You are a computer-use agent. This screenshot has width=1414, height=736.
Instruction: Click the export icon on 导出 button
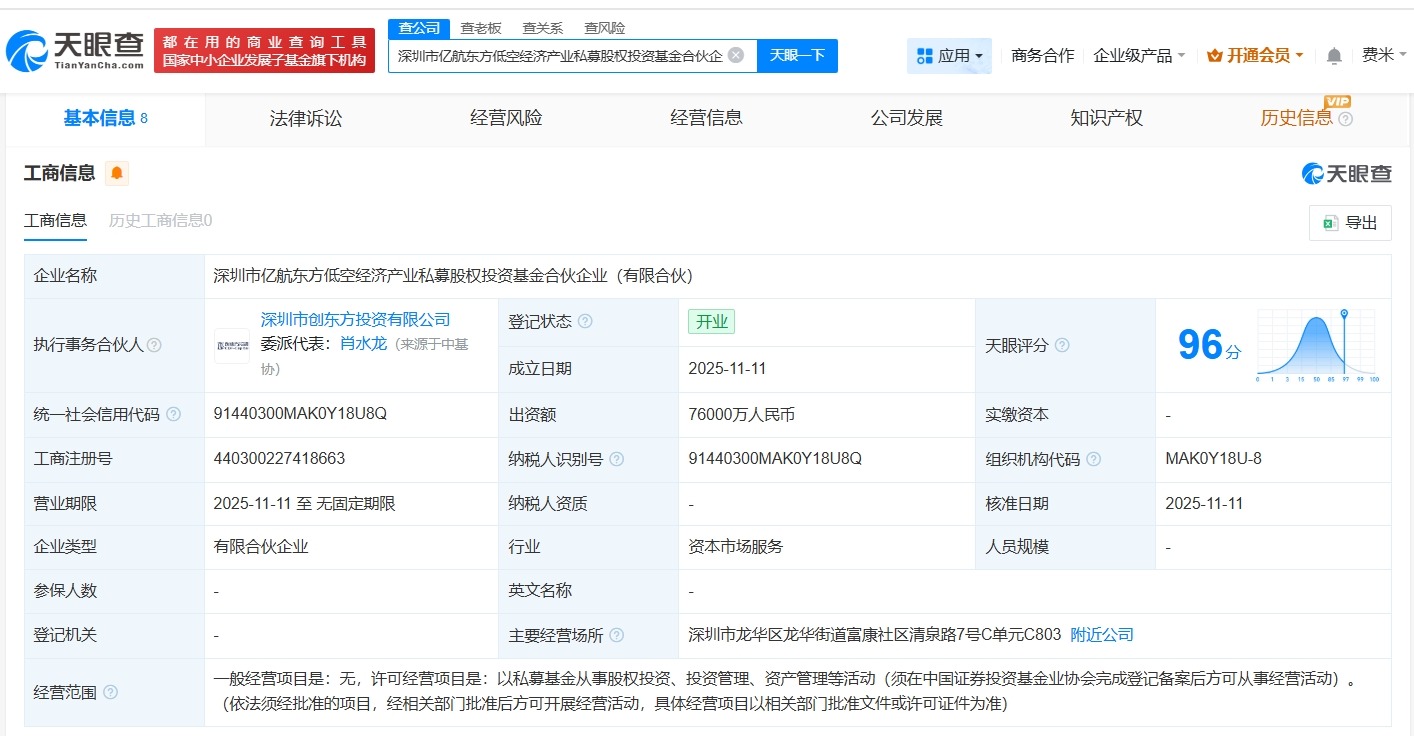[x=1330, y=222]
